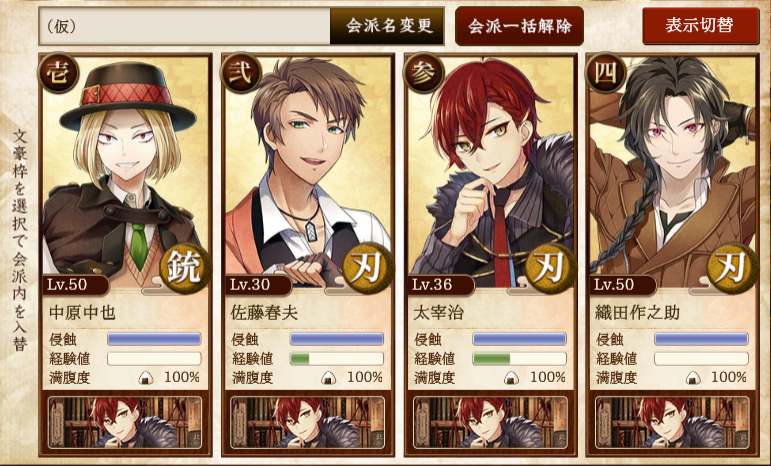Select the 壱 slot number badge
This screenshot has width=771, height=466.
[59, 73]
